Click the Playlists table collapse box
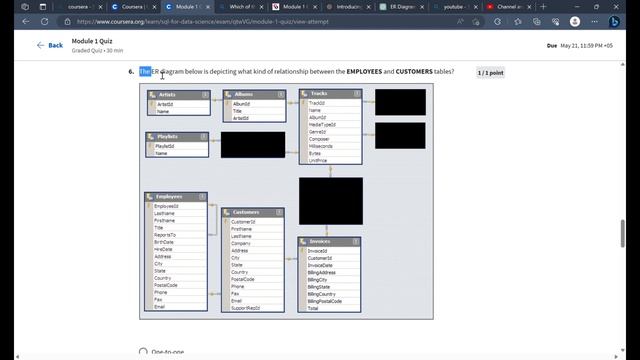The width and height of the screenshot is (640, 360). (203, 137)
